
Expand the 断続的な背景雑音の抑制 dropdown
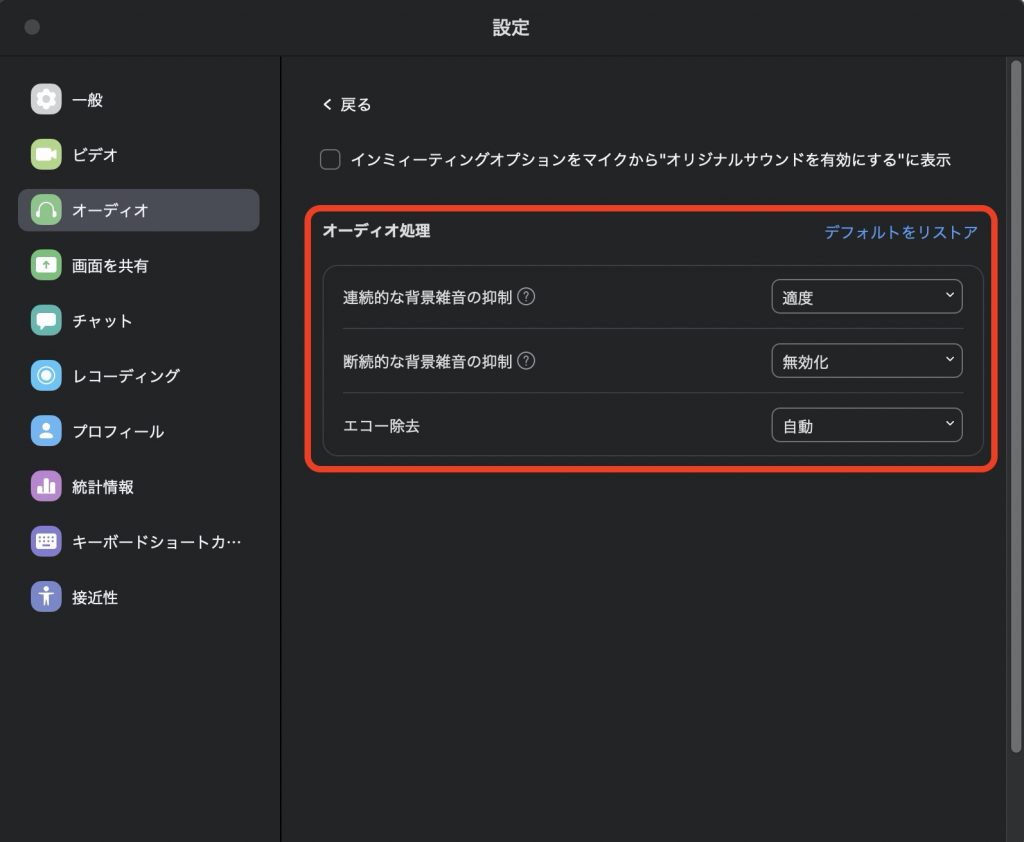pos(866,362)
